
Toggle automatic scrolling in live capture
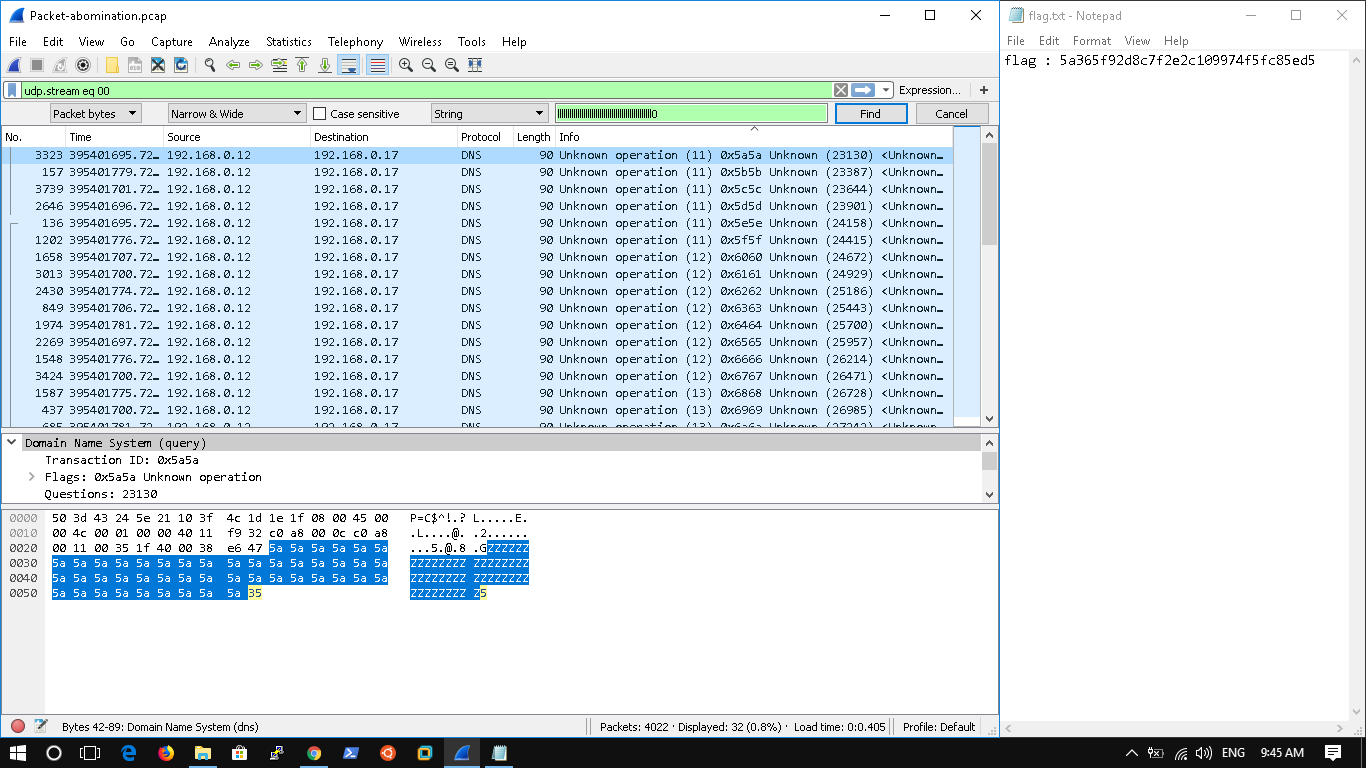click(350, 65)
